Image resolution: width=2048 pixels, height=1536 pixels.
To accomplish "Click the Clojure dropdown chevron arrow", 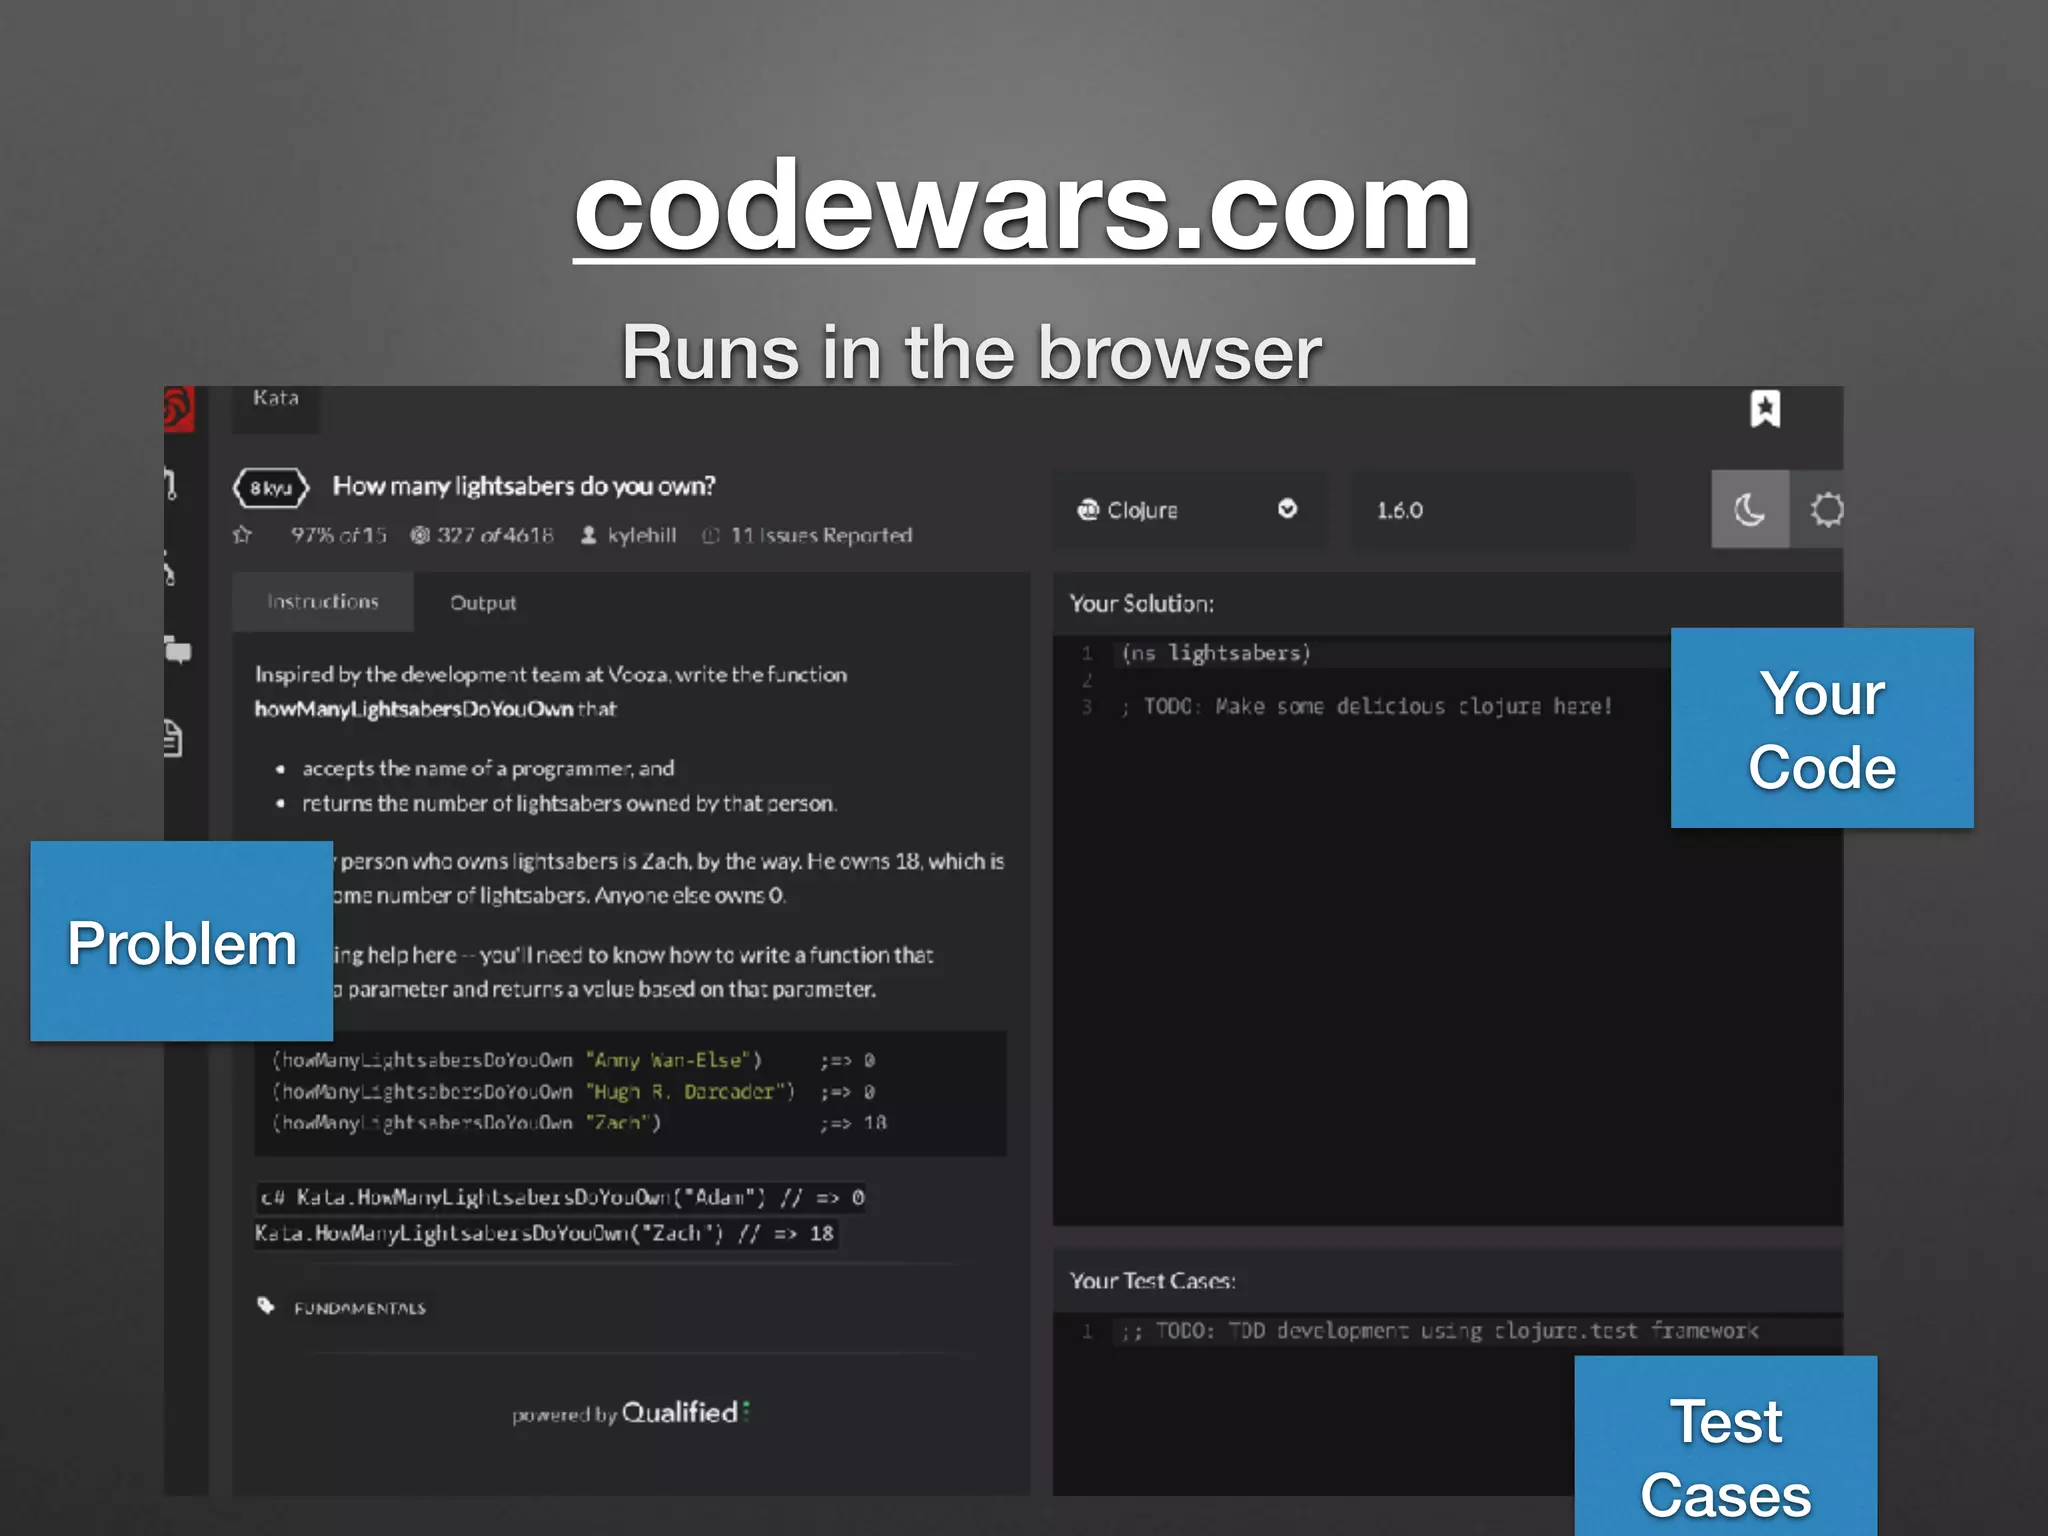I will 1287,509.
